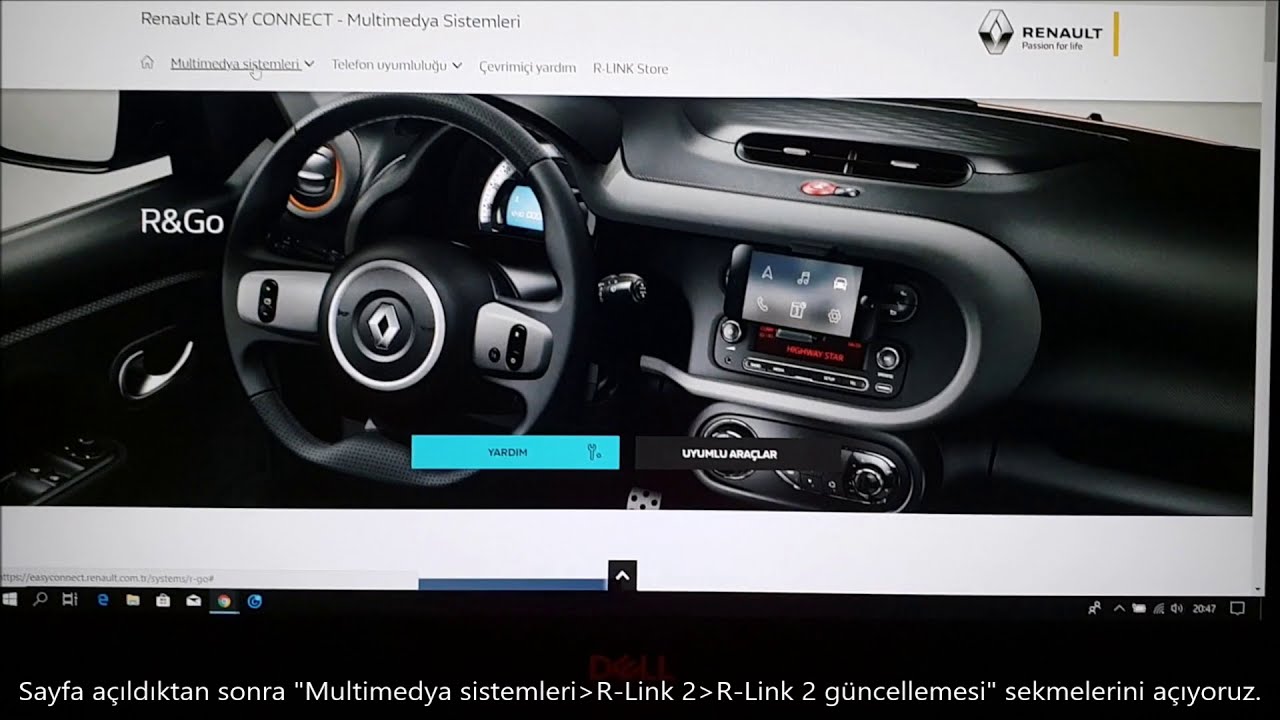The height and width of the screenshot is (720, 1280).
Task: Open Windows search from the taskbar
Action: pos(40,600)
